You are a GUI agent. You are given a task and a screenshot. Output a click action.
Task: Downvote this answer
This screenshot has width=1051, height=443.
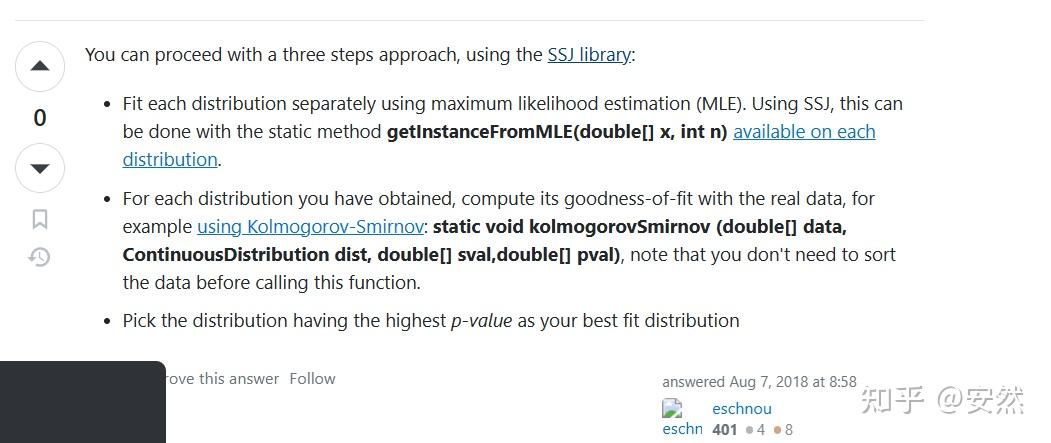40,168
